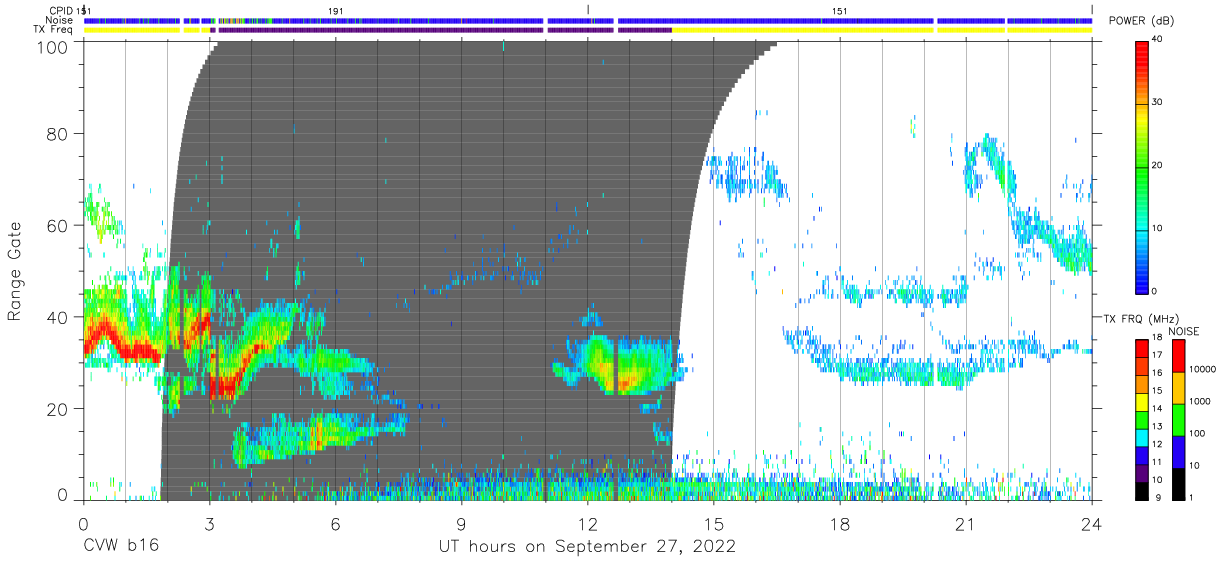Click the 40 label on the POWER colorbar
This screenshot has height=567, width=1228.
click(x=1158, y=40)
